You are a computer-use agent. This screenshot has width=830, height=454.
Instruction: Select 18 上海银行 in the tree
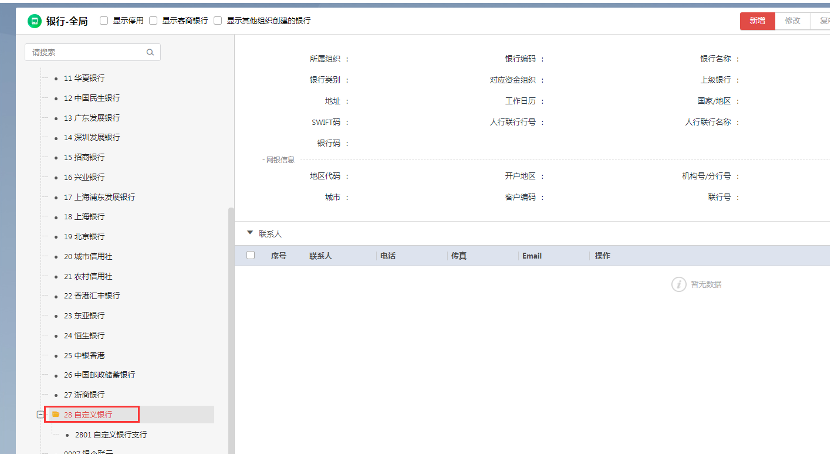84,217
